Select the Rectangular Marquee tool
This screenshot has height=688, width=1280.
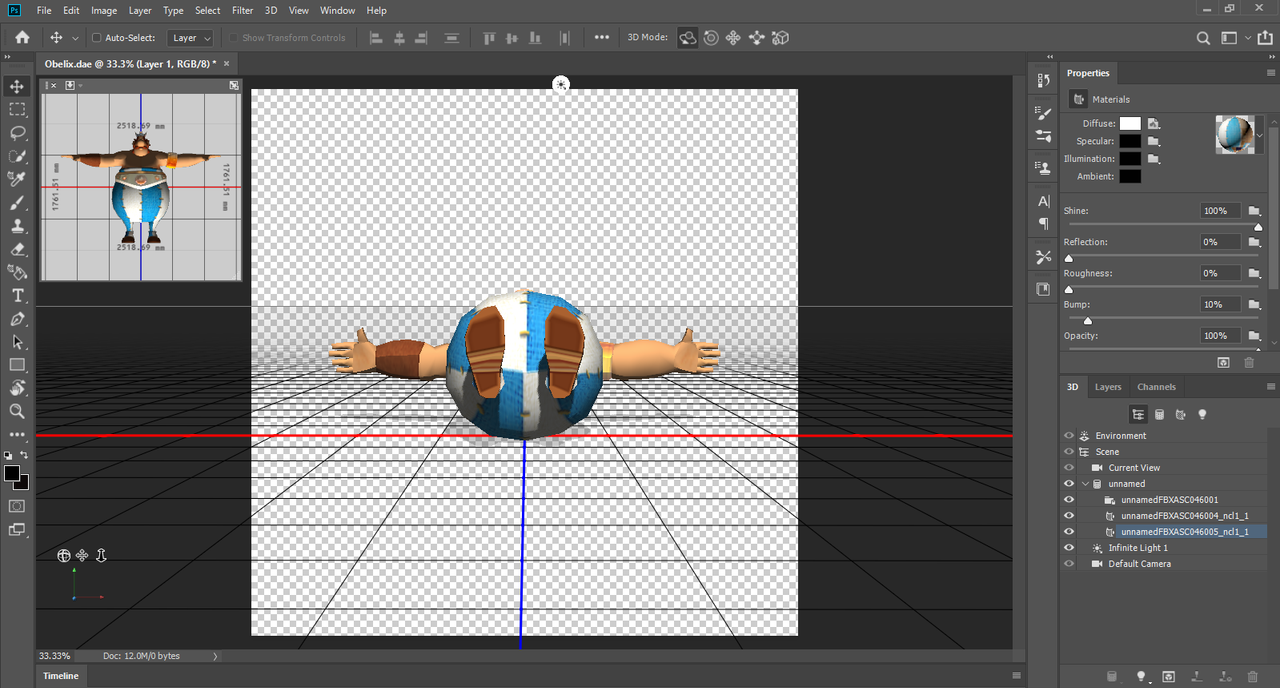(17, 110)
